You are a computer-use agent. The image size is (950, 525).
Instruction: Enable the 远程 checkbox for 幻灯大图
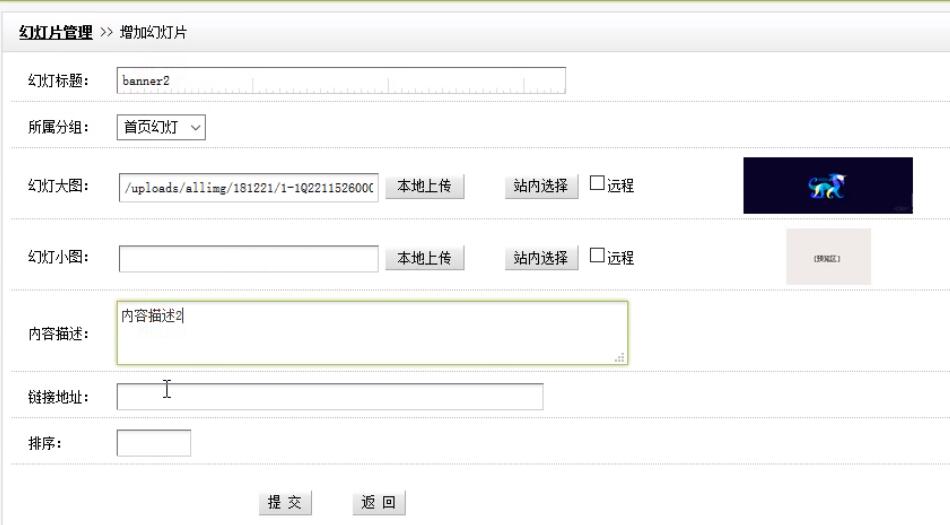tap(597, 185)
